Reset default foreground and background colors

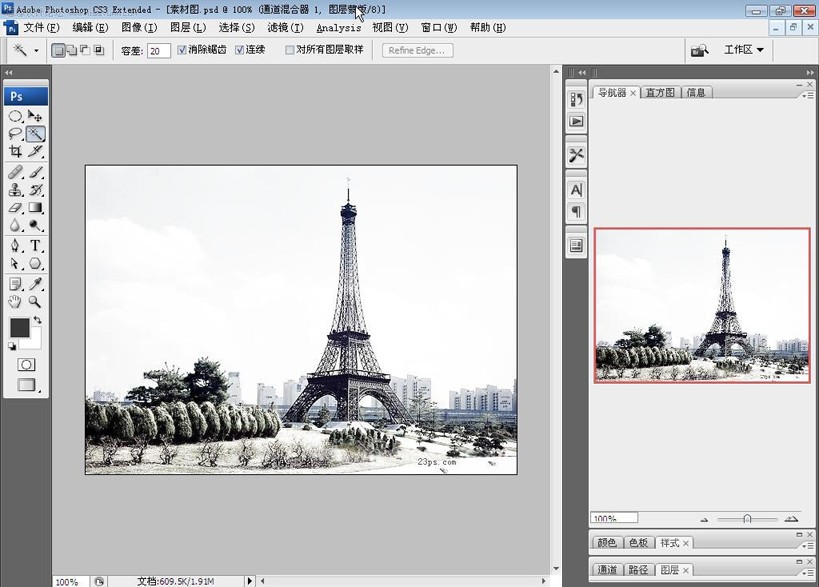[12, 346]
